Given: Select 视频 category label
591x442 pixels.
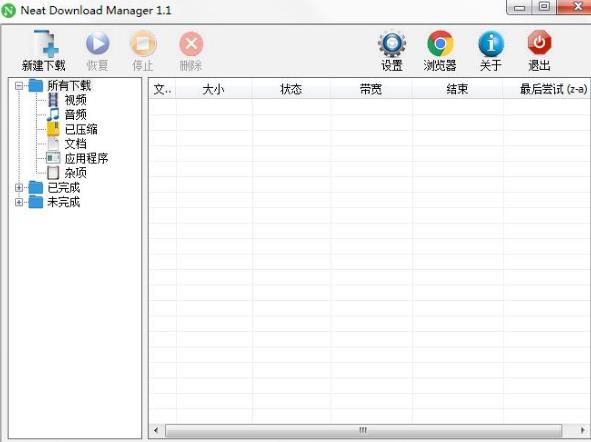Looking at the screenshot, I should 75,100.
